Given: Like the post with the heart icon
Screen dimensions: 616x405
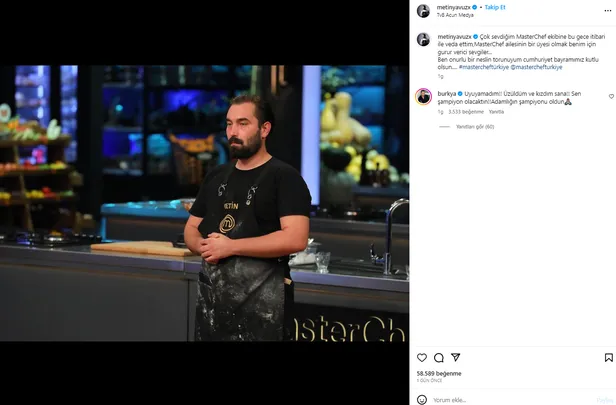Looking at the screenshot, I should [x=422, y=357].
